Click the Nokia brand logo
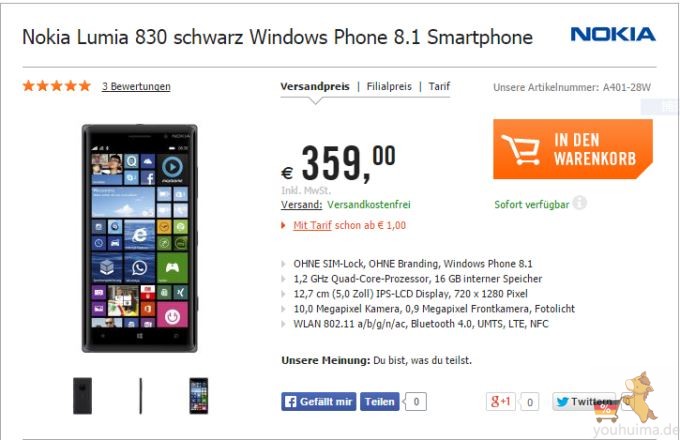 point(613,34)
